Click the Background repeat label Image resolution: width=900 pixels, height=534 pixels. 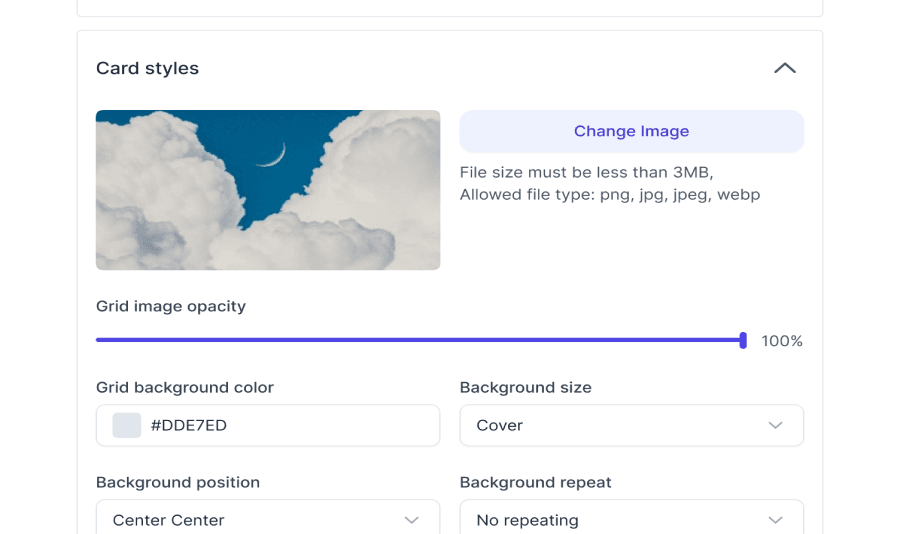535,482
